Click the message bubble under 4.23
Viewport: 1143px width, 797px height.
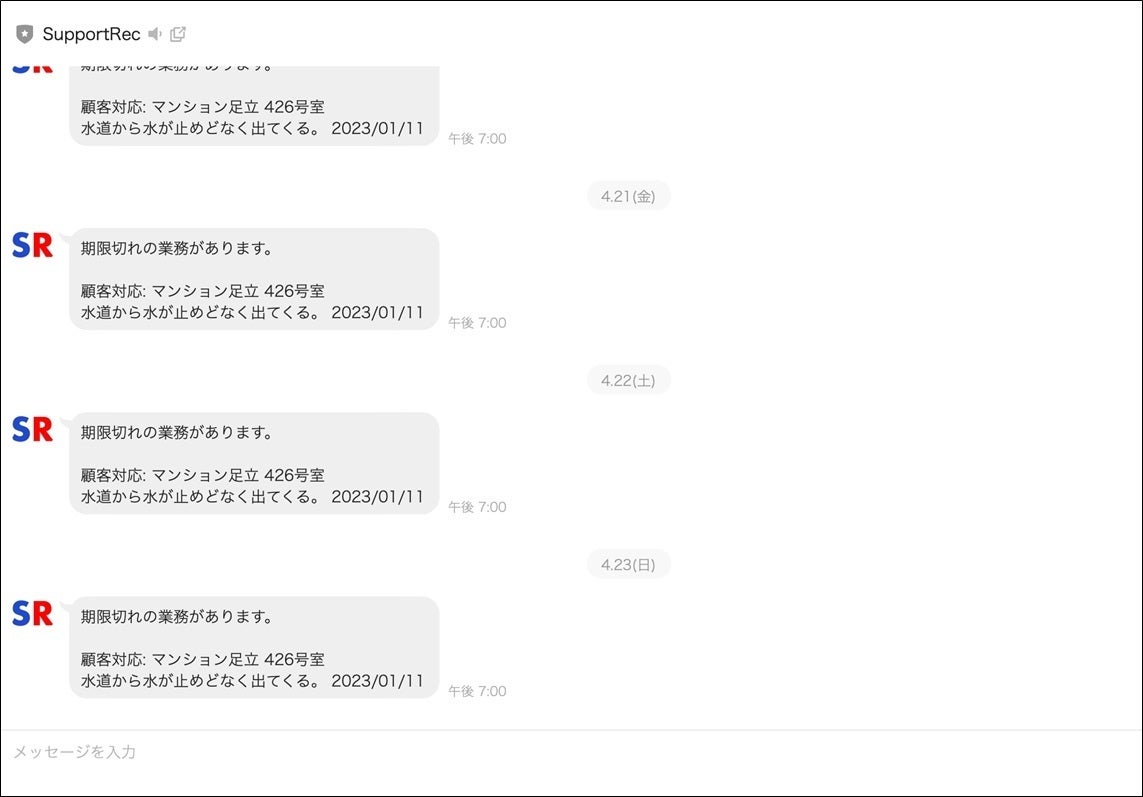pyautogui.click(x=254, y=648)
